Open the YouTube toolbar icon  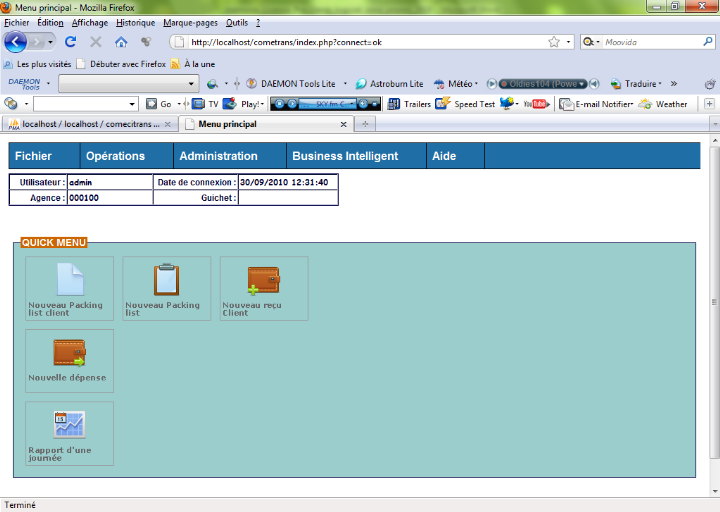pyautogui.click(x=536, y=104)
